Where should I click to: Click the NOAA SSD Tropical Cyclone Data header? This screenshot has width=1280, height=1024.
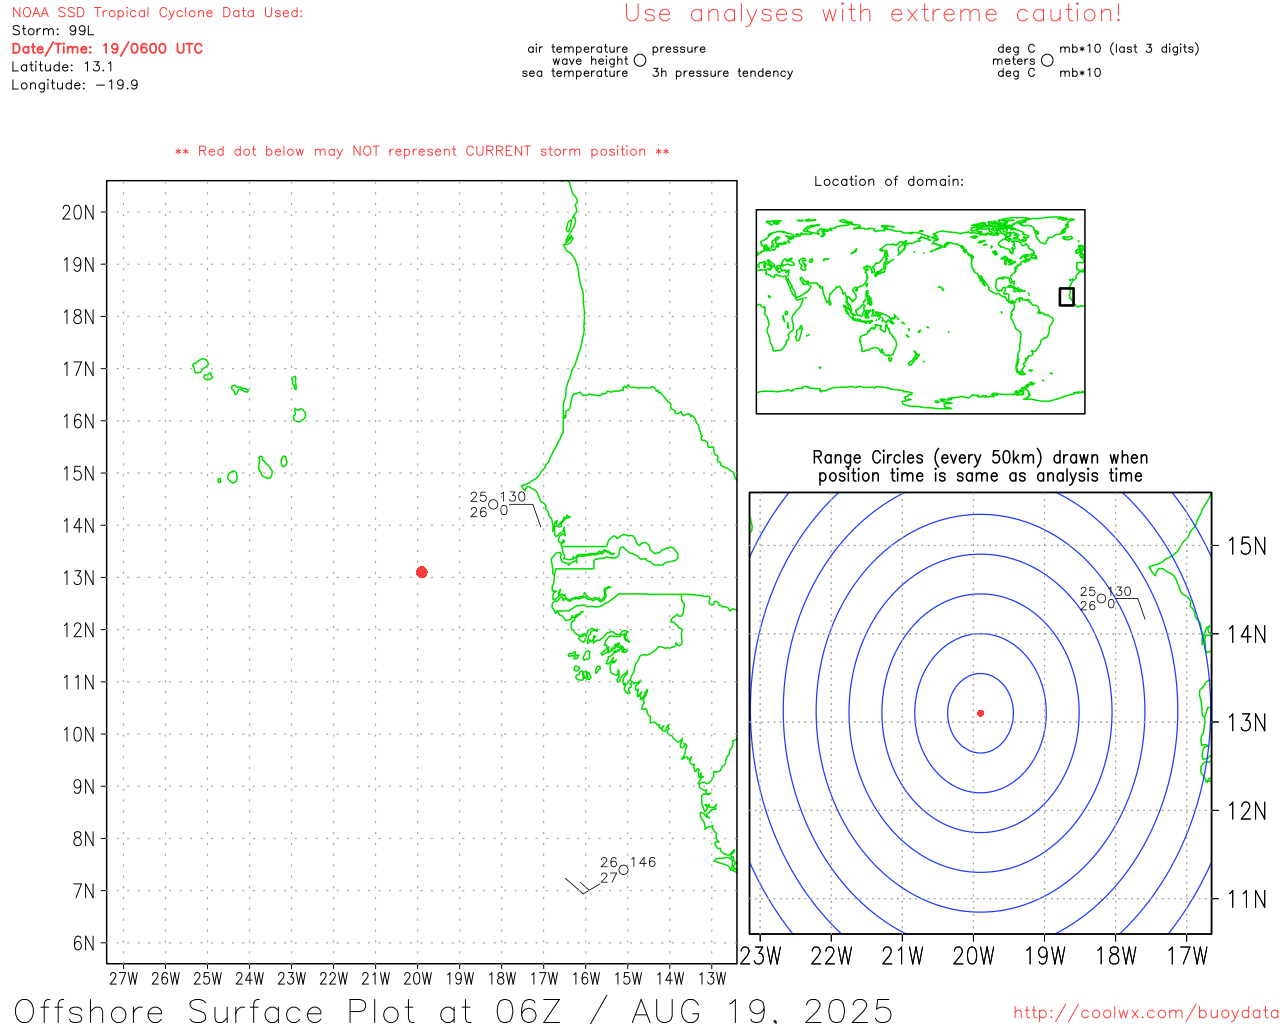(x=157, y=13)
